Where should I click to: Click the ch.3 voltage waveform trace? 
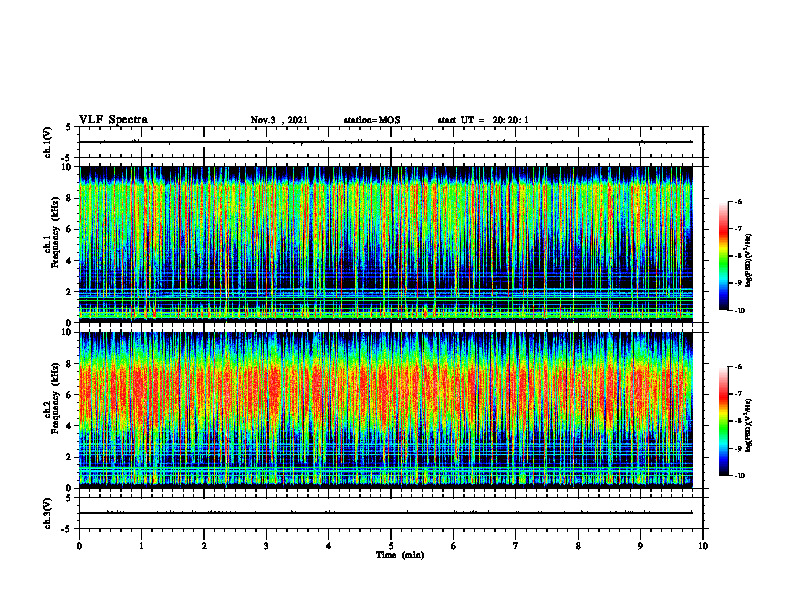pyautogui.click(x=386, y=513)
